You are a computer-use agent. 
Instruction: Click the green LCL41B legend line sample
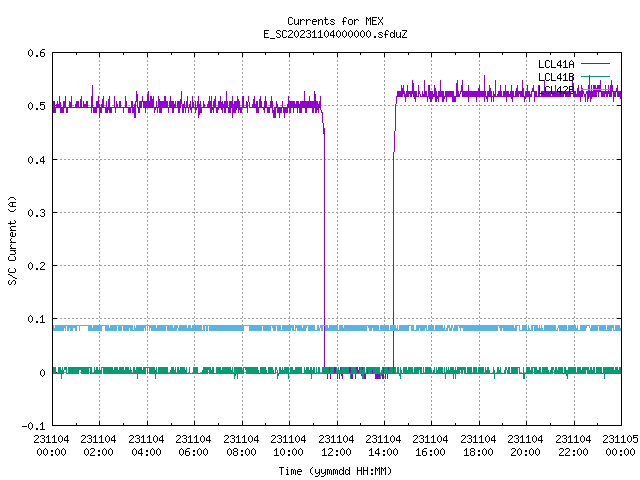pos(595,76)
